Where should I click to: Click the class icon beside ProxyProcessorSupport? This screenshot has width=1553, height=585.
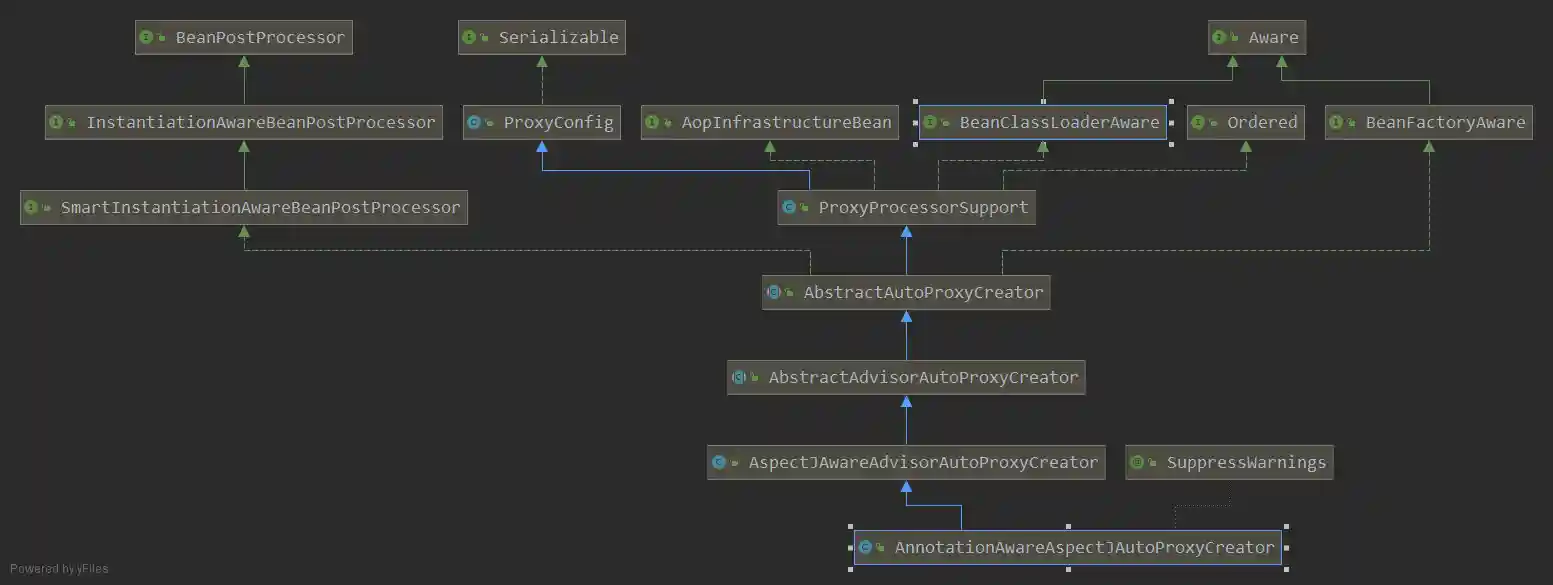pyautogui.click(x=789, y=208)
